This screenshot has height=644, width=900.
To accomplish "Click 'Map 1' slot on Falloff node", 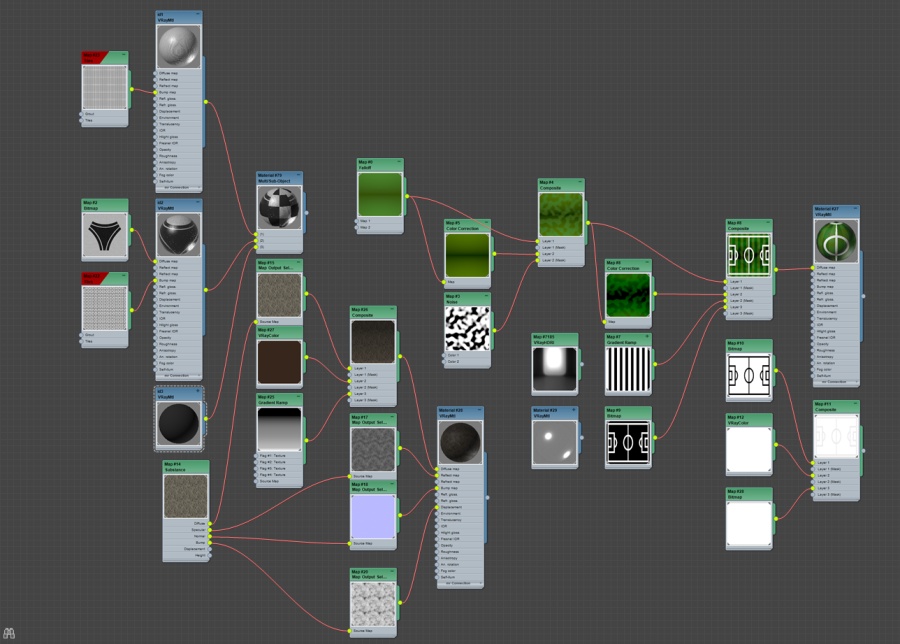I will (380, 221).
